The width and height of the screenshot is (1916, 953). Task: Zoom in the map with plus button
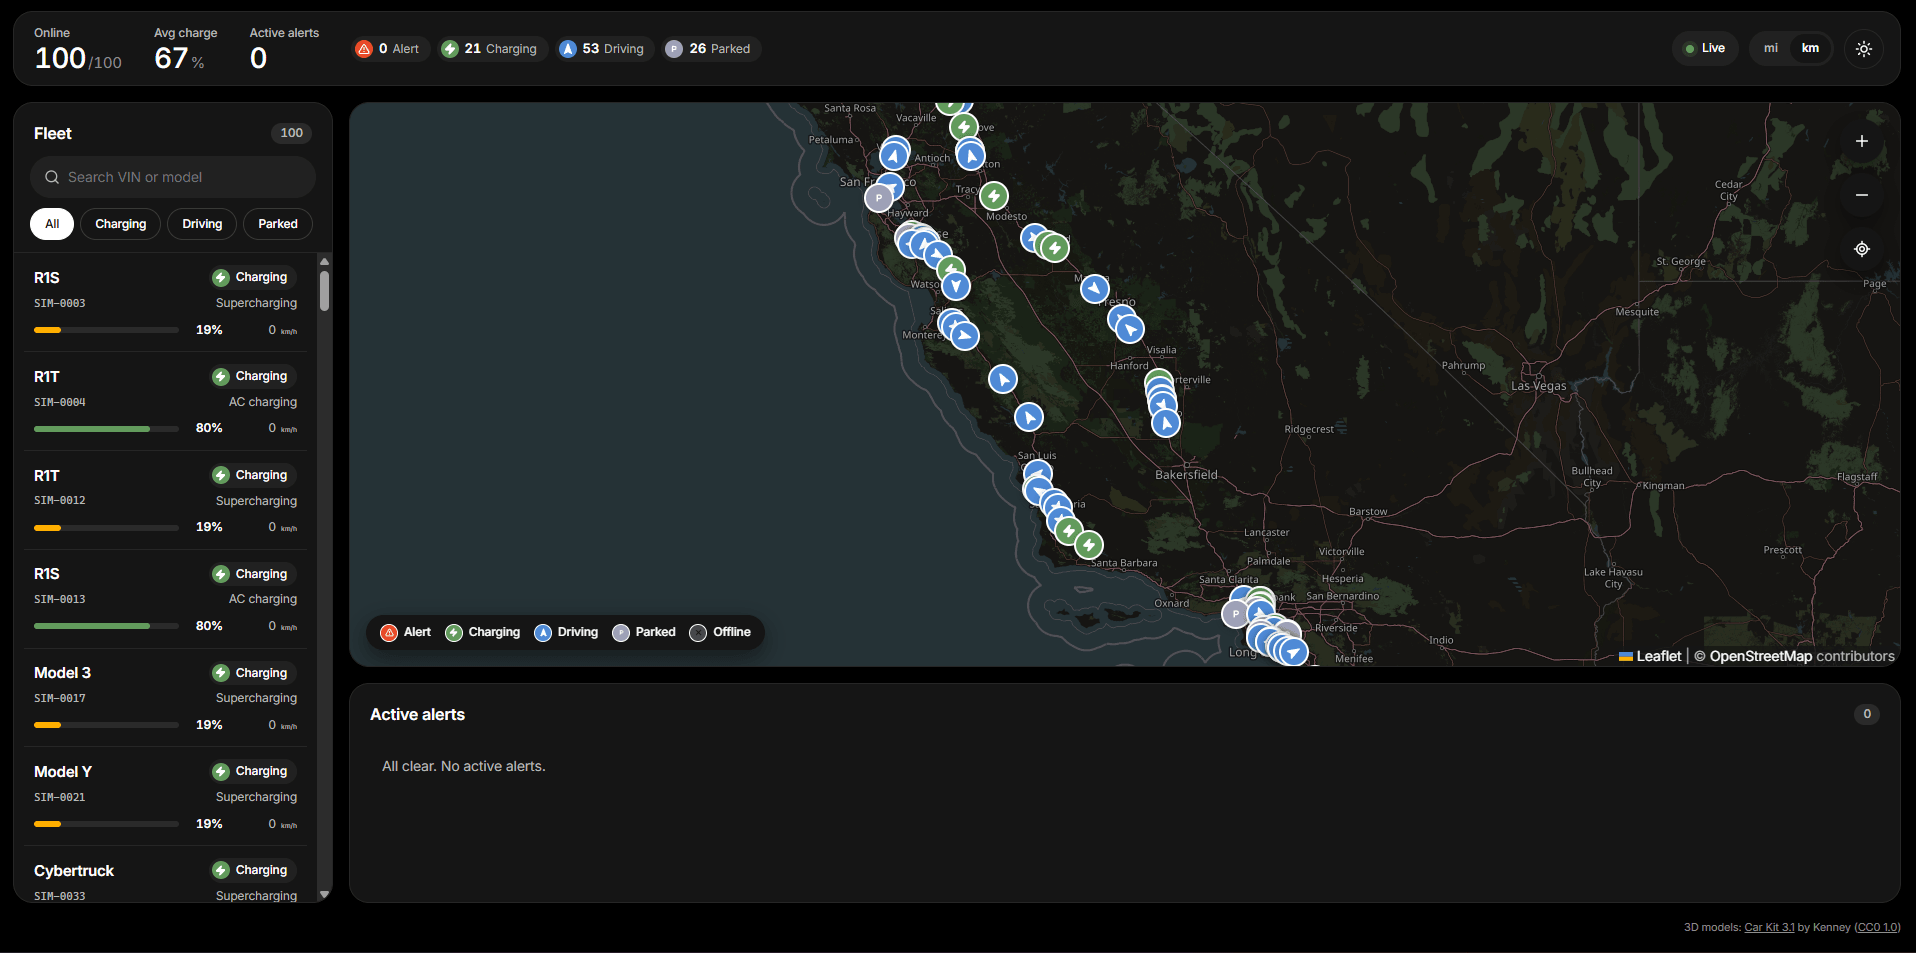pyautogui.click(x=1862, y=142)
